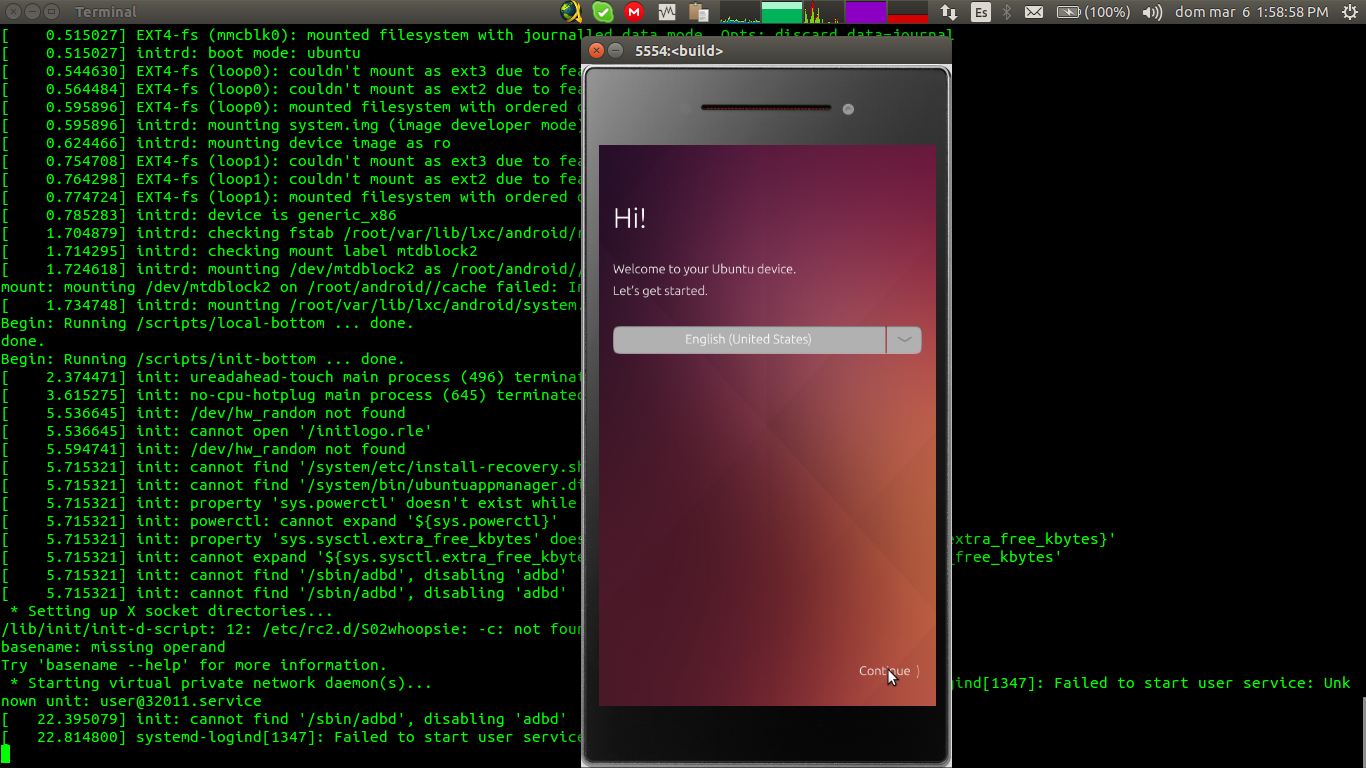Open the network connections indicator
1366x768 pixels.
click(x=949, y=12)
